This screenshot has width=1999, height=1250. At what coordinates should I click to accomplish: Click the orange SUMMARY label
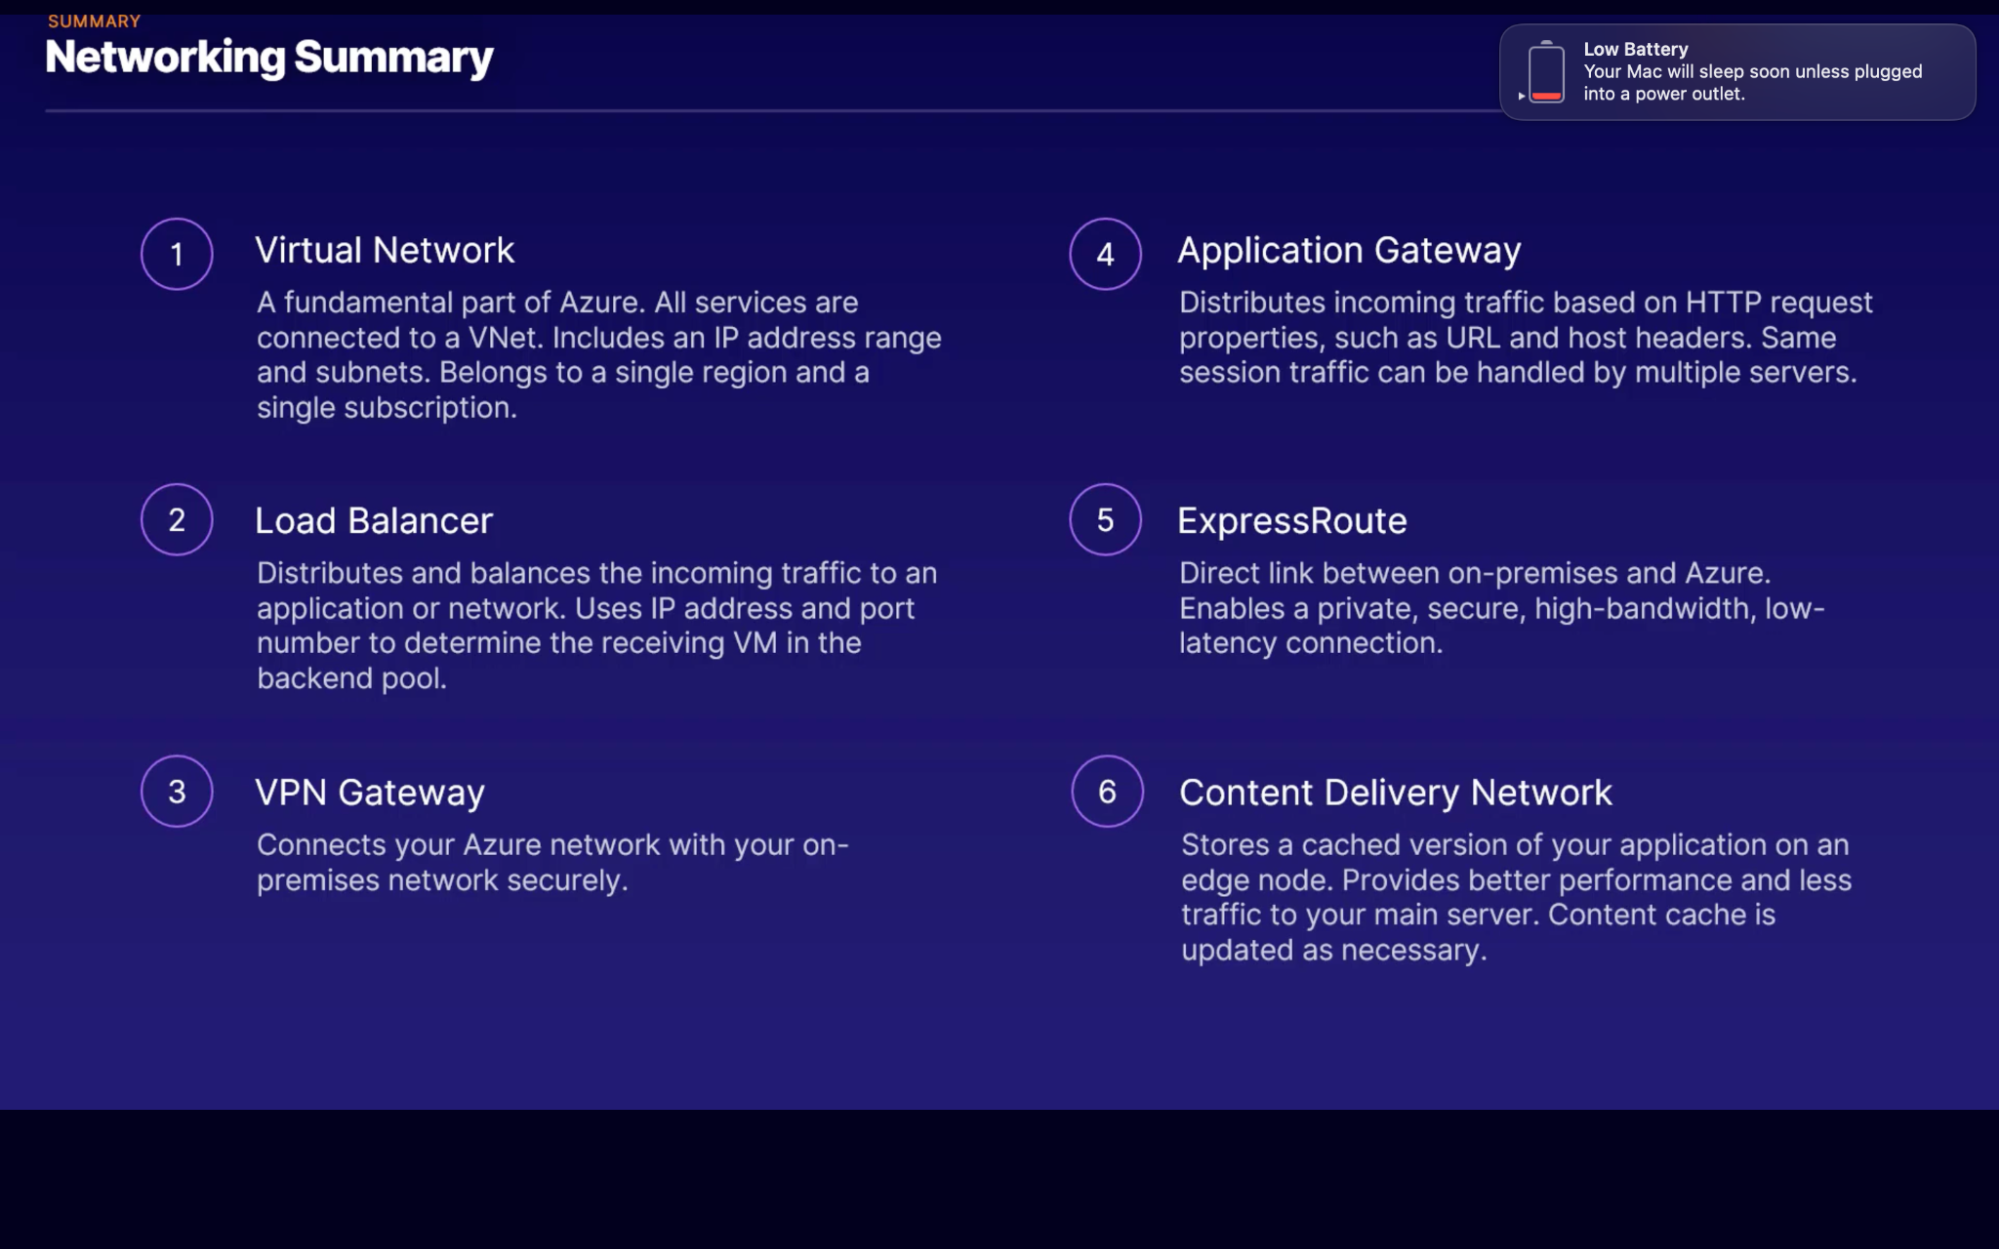(94, 21)
